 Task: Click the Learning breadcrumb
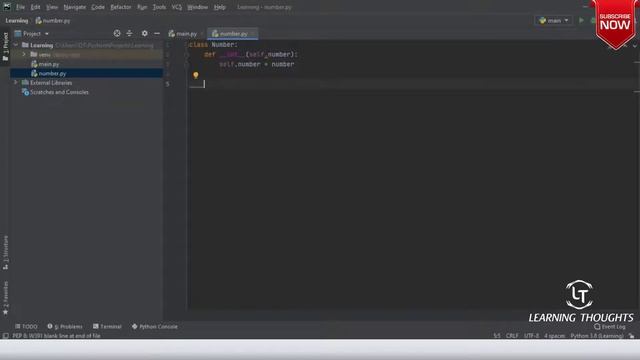click(17, 20)
